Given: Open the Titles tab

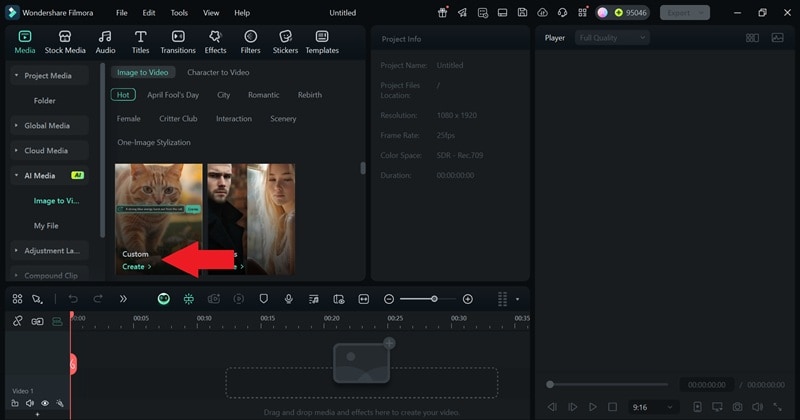Looking at the screenshot, I should click(x=140, y=42).
